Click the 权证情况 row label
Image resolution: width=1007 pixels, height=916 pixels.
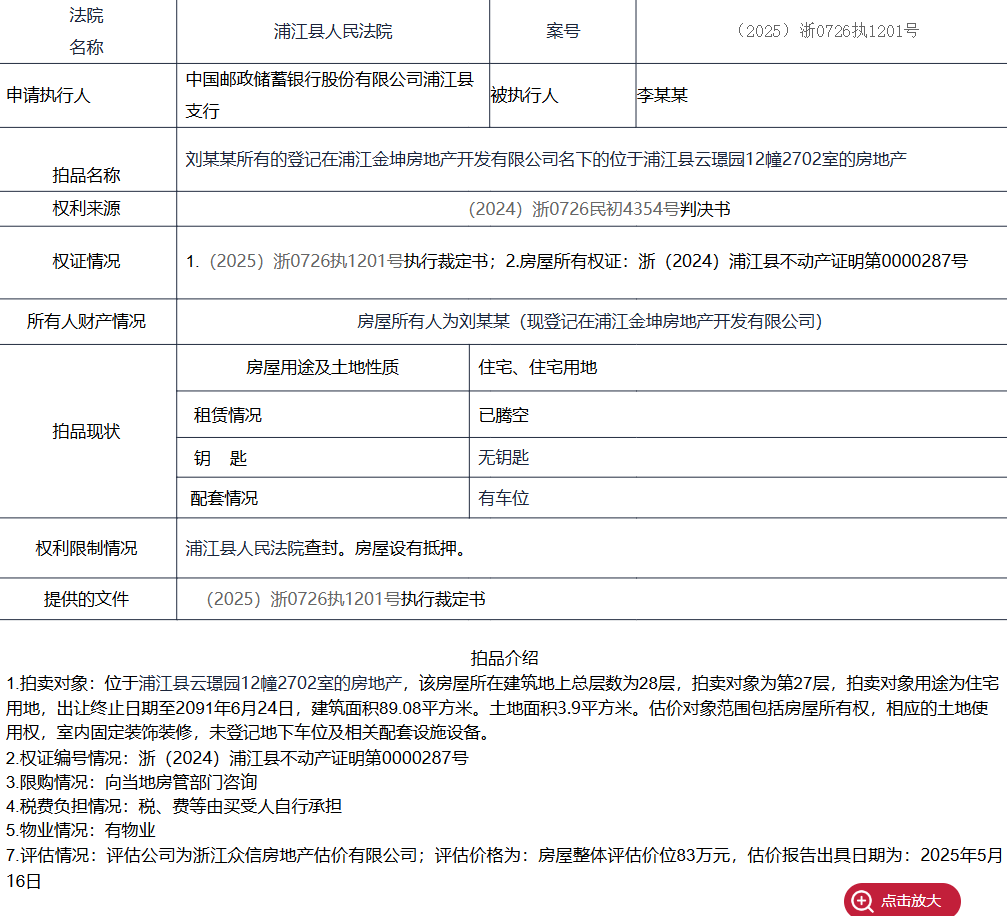click(x=87, y=261)
